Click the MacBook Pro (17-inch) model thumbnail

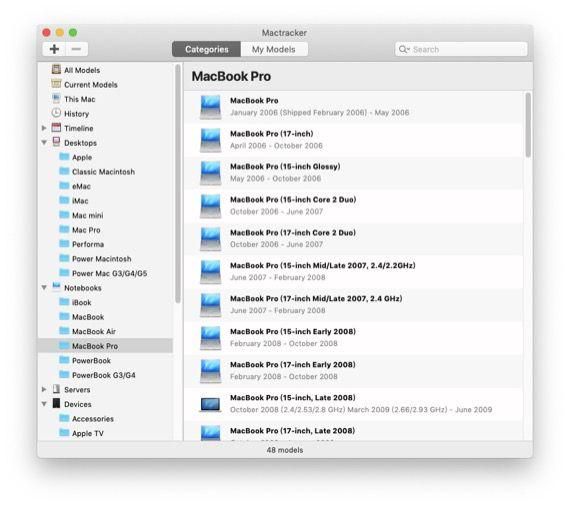tap(210, 140)
